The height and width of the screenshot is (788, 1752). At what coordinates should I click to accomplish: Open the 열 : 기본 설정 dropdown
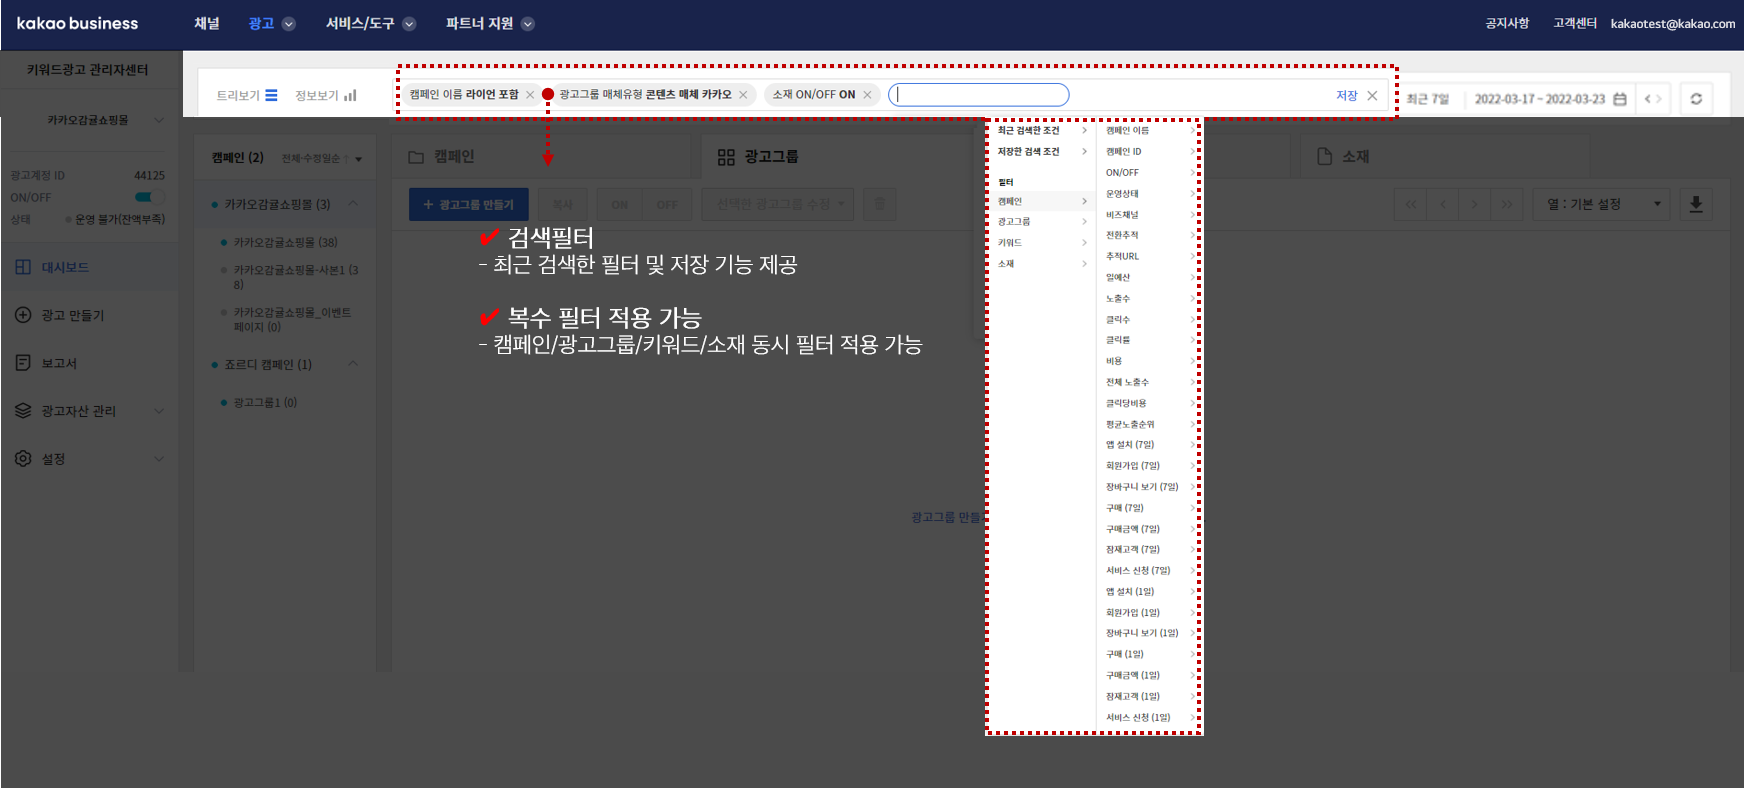coord(1603,204)
